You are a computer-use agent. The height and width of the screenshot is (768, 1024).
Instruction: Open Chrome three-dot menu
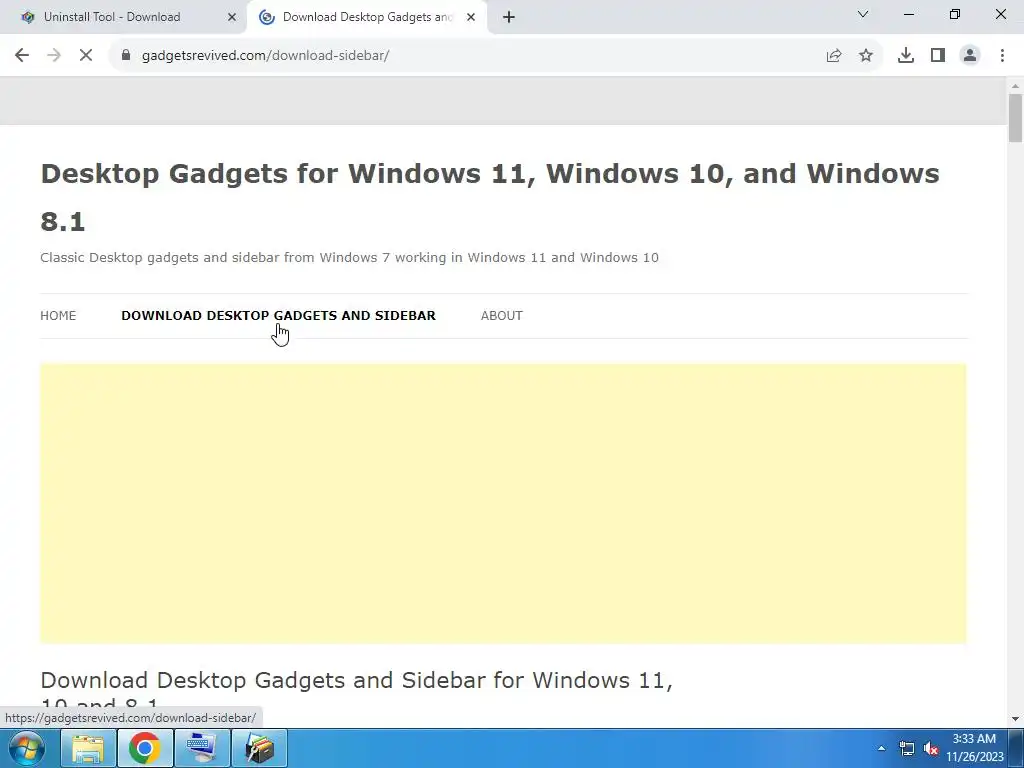click(1002, 56)
